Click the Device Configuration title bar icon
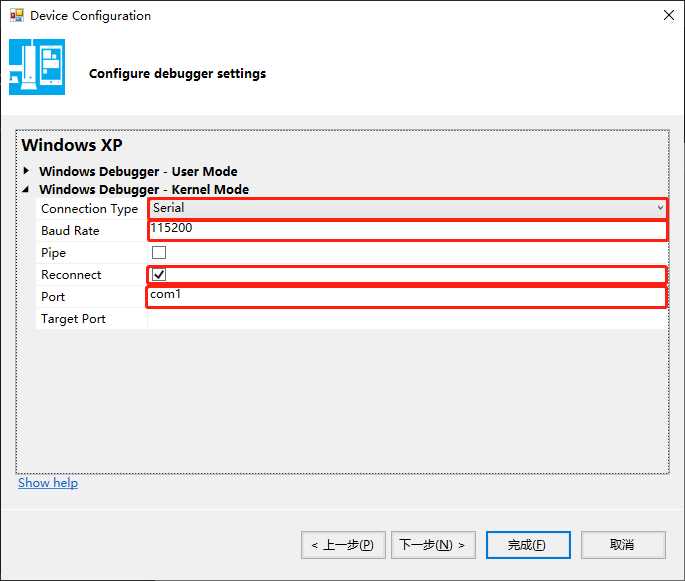Viewport: 685px width, 581px height. [17, 16]
